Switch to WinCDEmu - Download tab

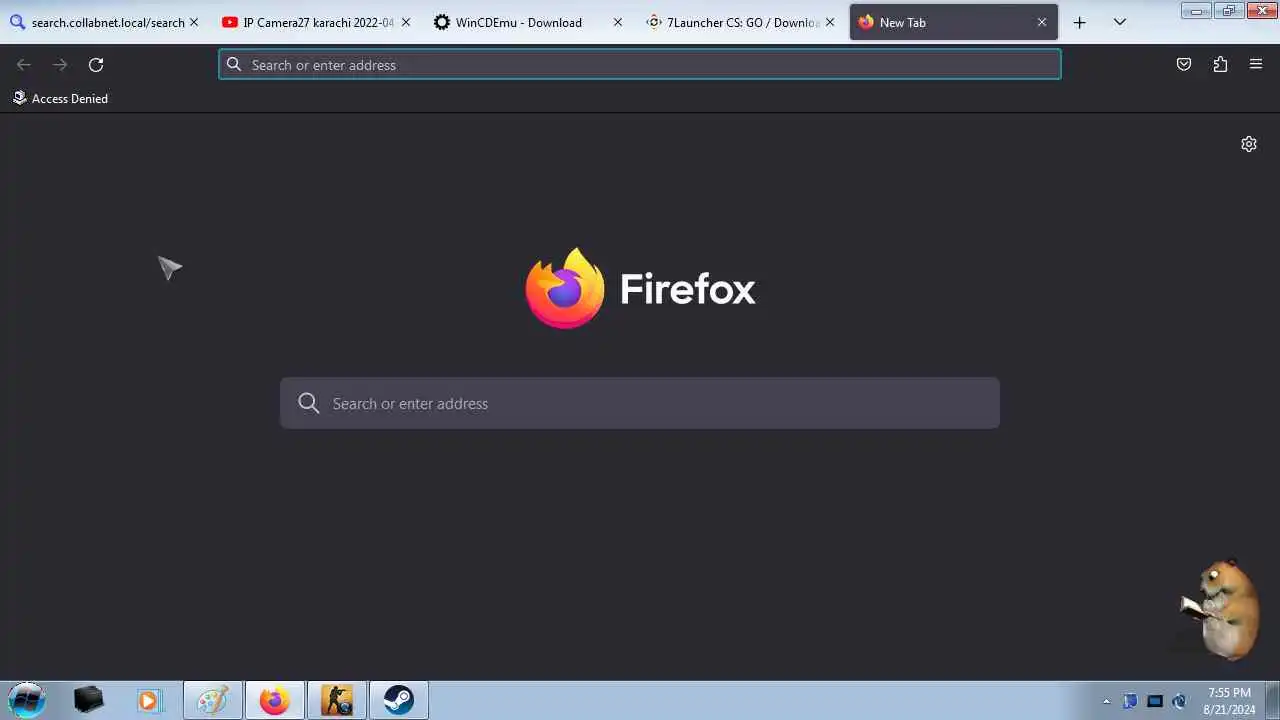pos(529,22)
